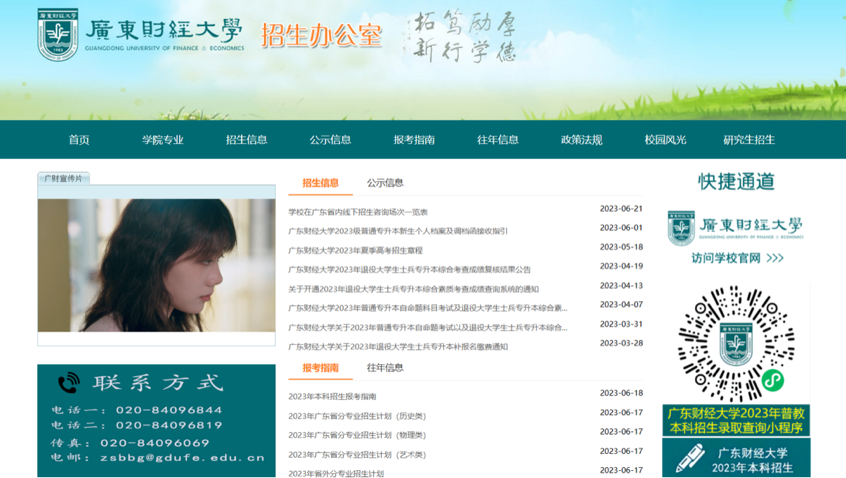Open the 政策法规 navigation item
The width and height of the screenshot is (846, 478).
coord(582,140)
